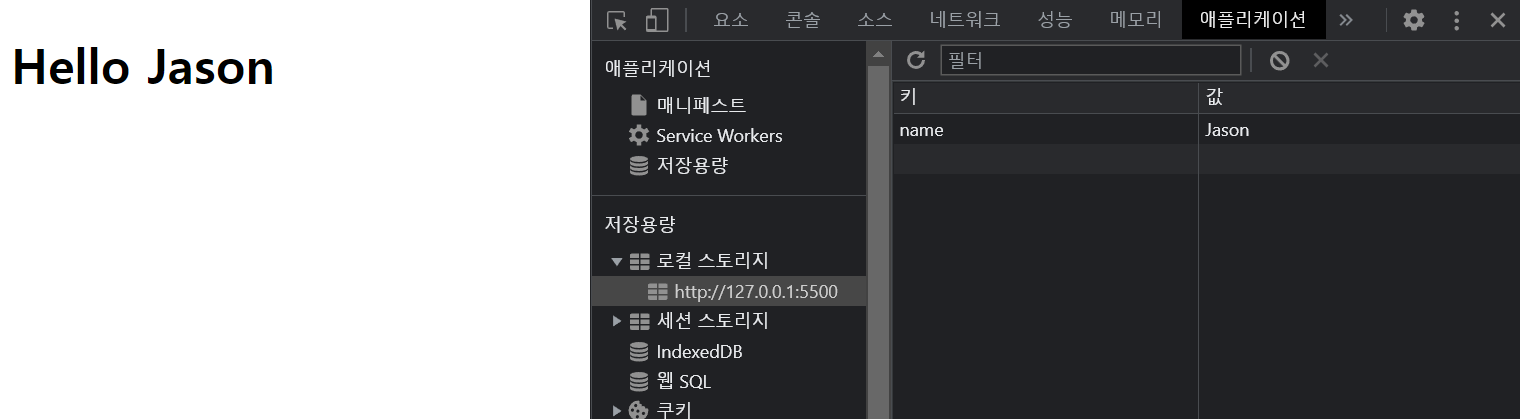Open 매니페스트 in sidebar
The image size is (1520, 419).
pyautogui.click(x=701, y=105)
